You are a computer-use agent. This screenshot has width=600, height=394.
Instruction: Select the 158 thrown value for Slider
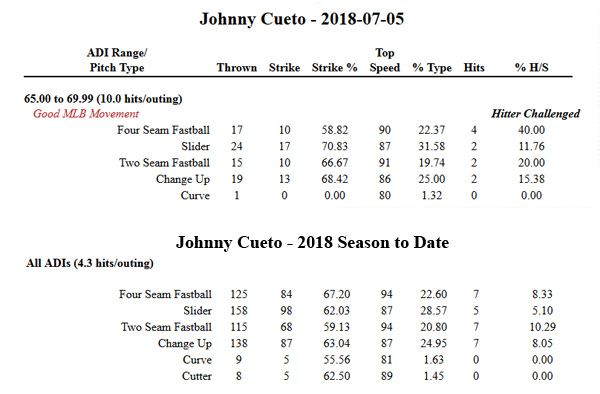tap(239, 311)
